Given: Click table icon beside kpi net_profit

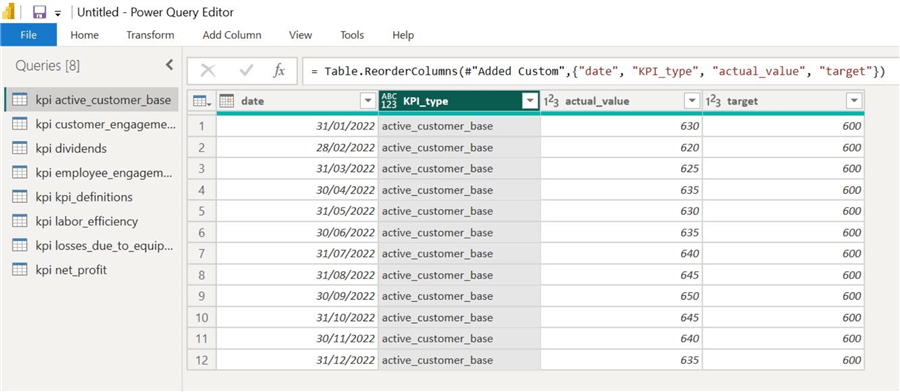Looking at the screenshot, I should pos(20,270).
